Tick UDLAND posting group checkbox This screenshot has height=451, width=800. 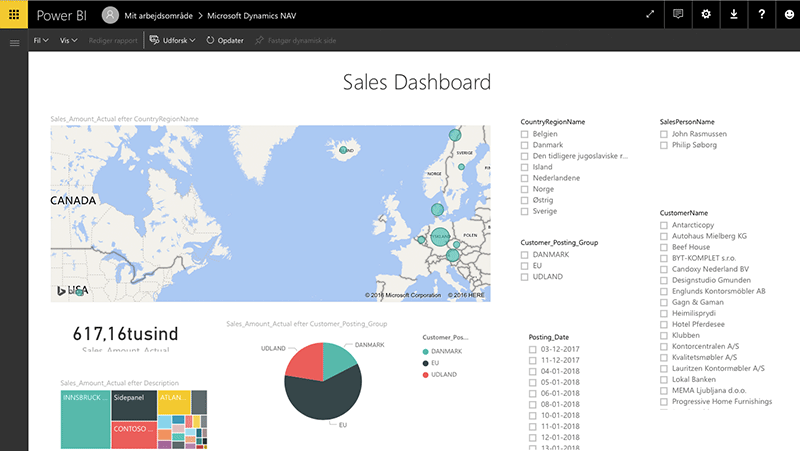(524, 277)
